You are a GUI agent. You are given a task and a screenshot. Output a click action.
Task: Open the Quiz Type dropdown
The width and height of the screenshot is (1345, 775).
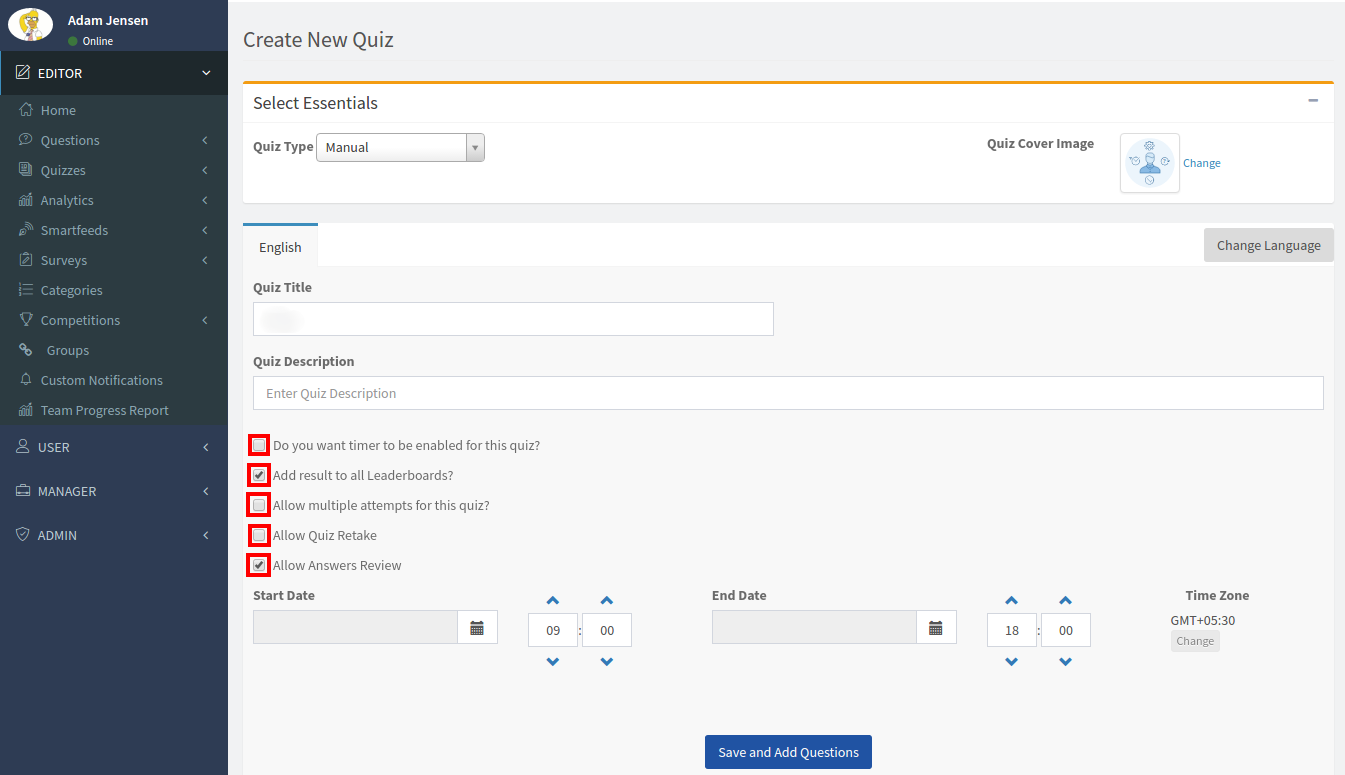(400, 147)
